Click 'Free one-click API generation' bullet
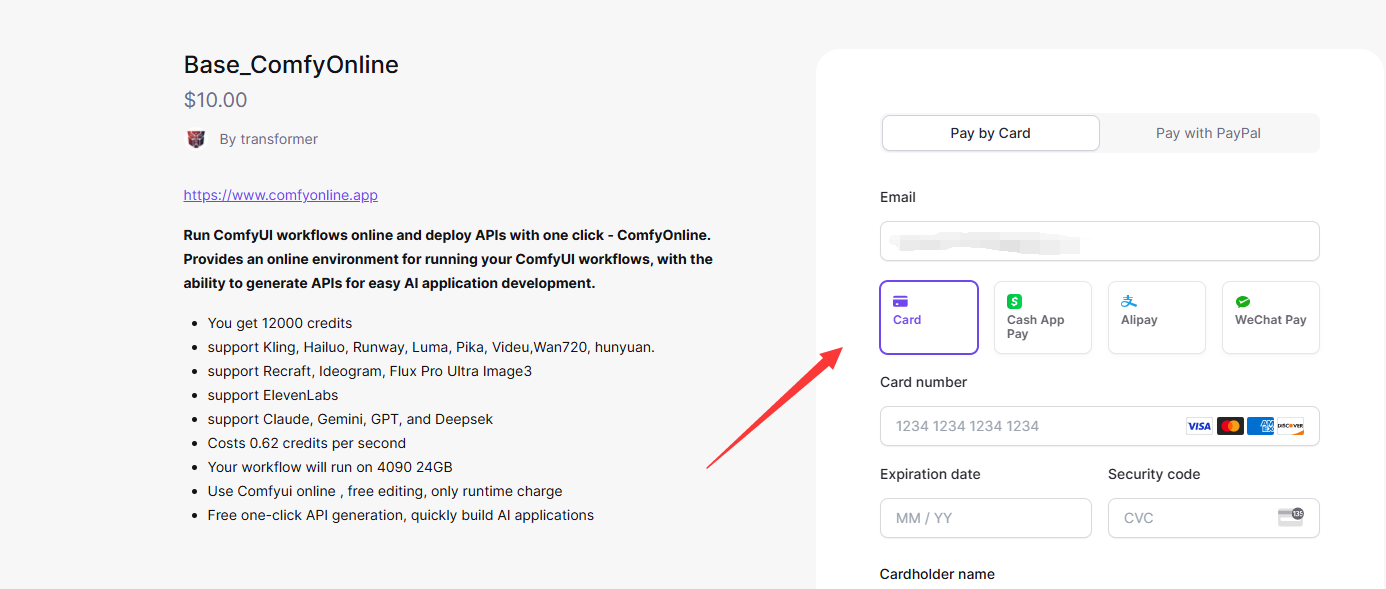 401,515
